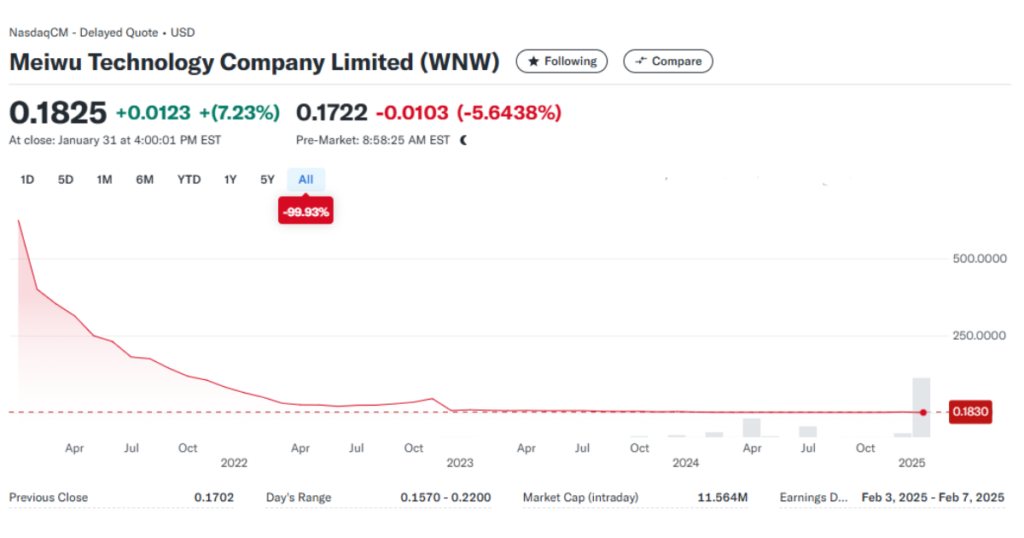This screenshot has height=538, width=1024.
Task: Click the 11.564M market cap value
Action: click(x=722, y=498)
